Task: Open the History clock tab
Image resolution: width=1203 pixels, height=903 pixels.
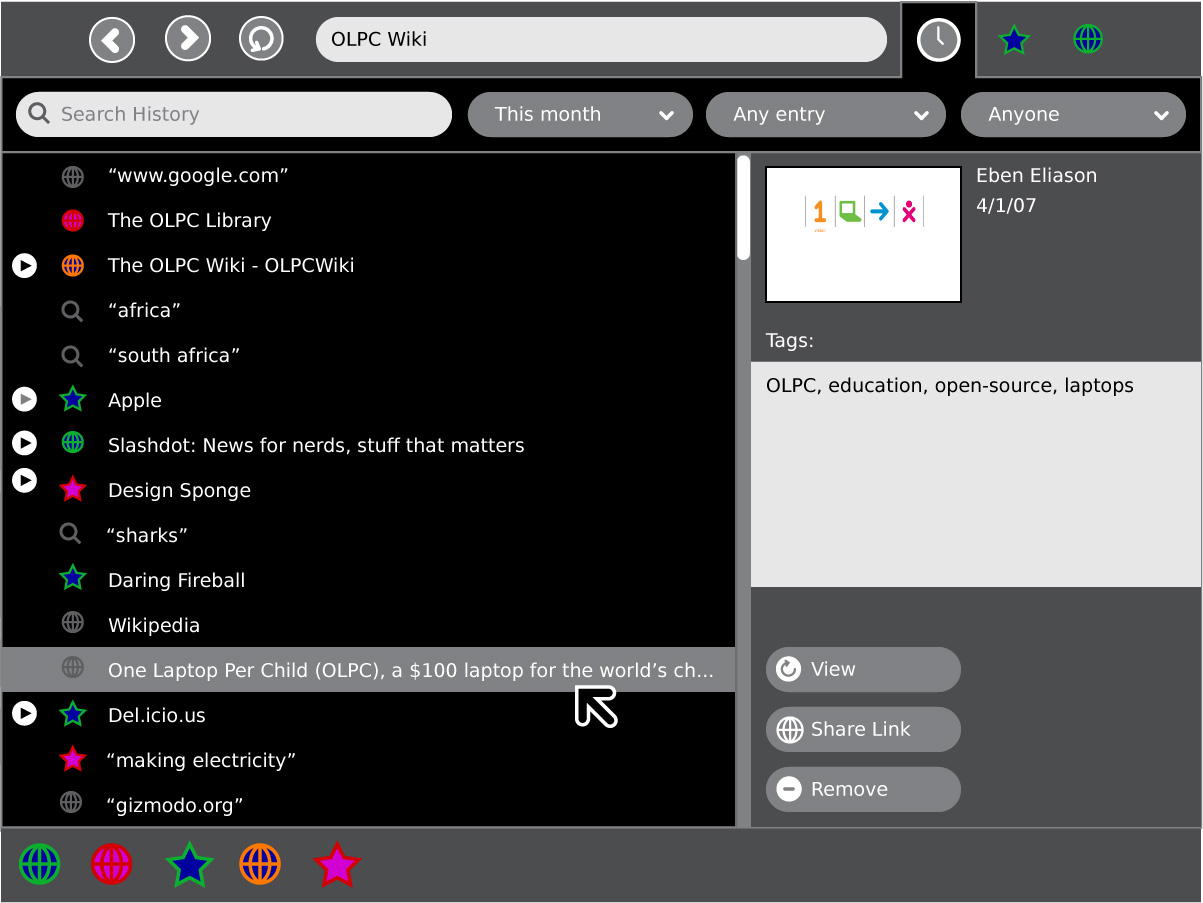Action: (x=938, y=40)
